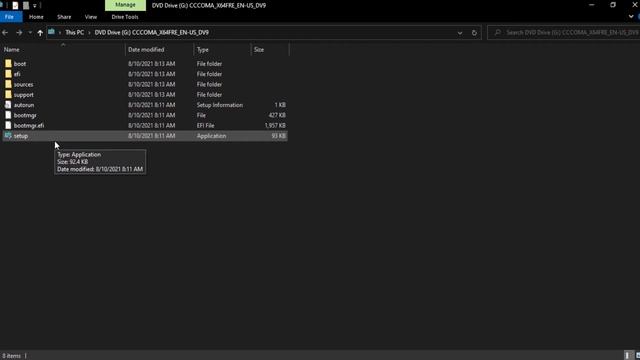The image size is (640, 360).
Task: Click 1,957 KB size cell
Action: [x=275, y=125]
